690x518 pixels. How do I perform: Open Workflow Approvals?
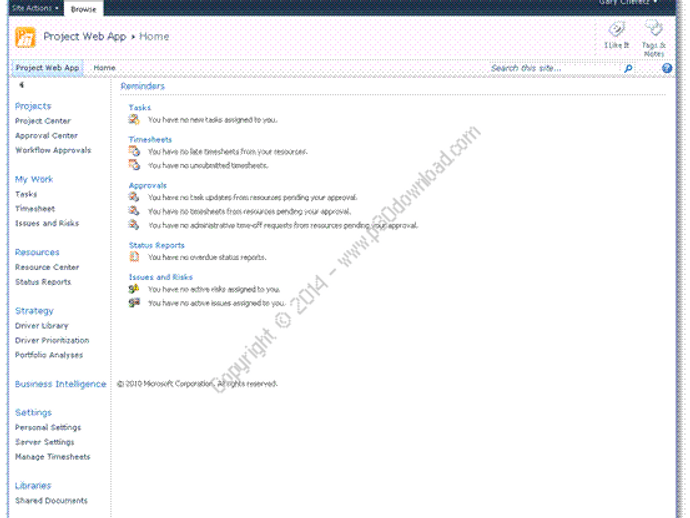tap(53, 150)
